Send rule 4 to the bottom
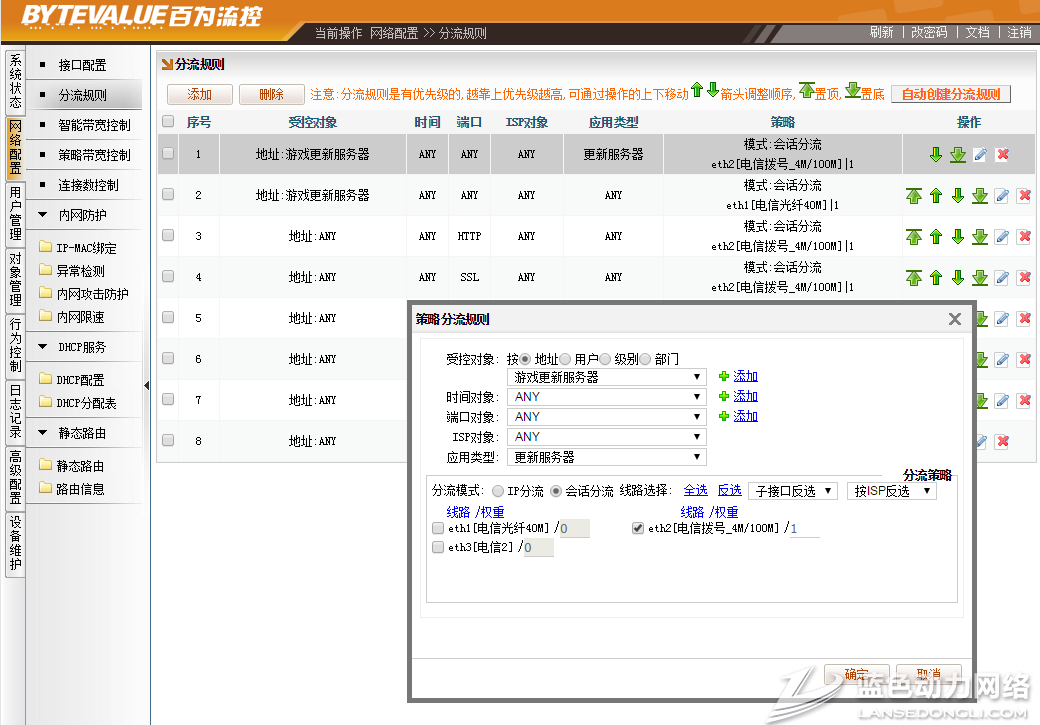1040x725 pixels. coord(980,277)
